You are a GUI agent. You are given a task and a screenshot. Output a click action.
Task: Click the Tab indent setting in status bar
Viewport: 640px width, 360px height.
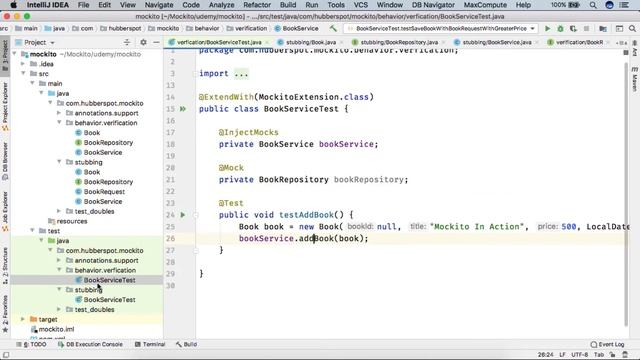coord(598,355)
